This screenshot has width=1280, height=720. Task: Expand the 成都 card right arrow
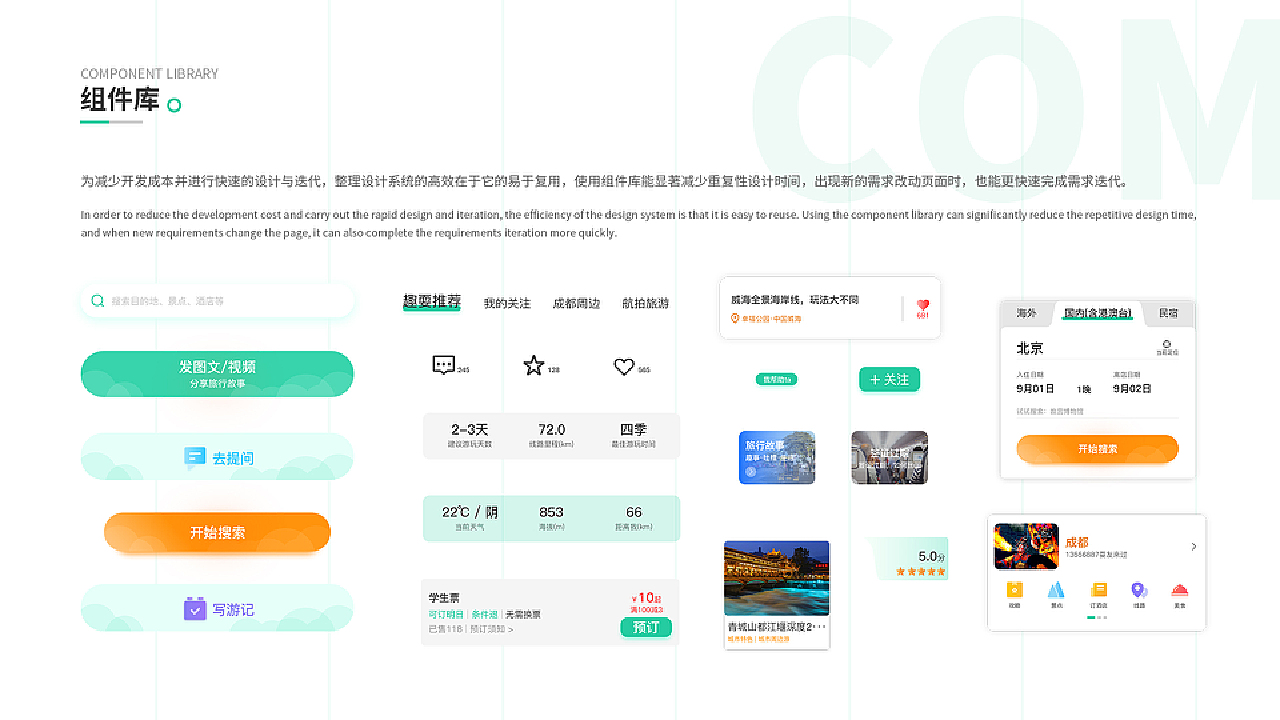tap(1193, 547)
